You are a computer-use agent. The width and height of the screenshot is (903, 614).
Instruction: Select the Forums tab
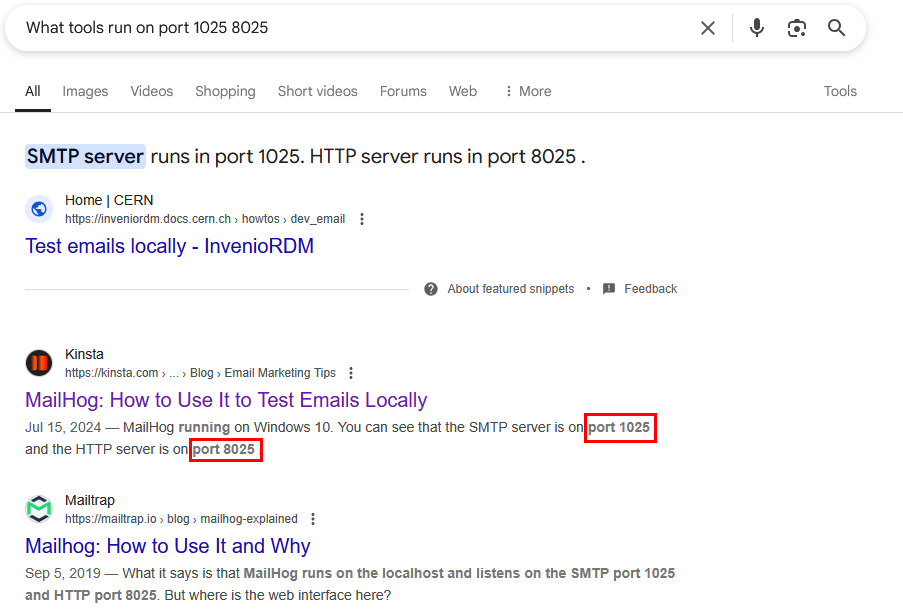pyautogui.click(x=403, y=91)
